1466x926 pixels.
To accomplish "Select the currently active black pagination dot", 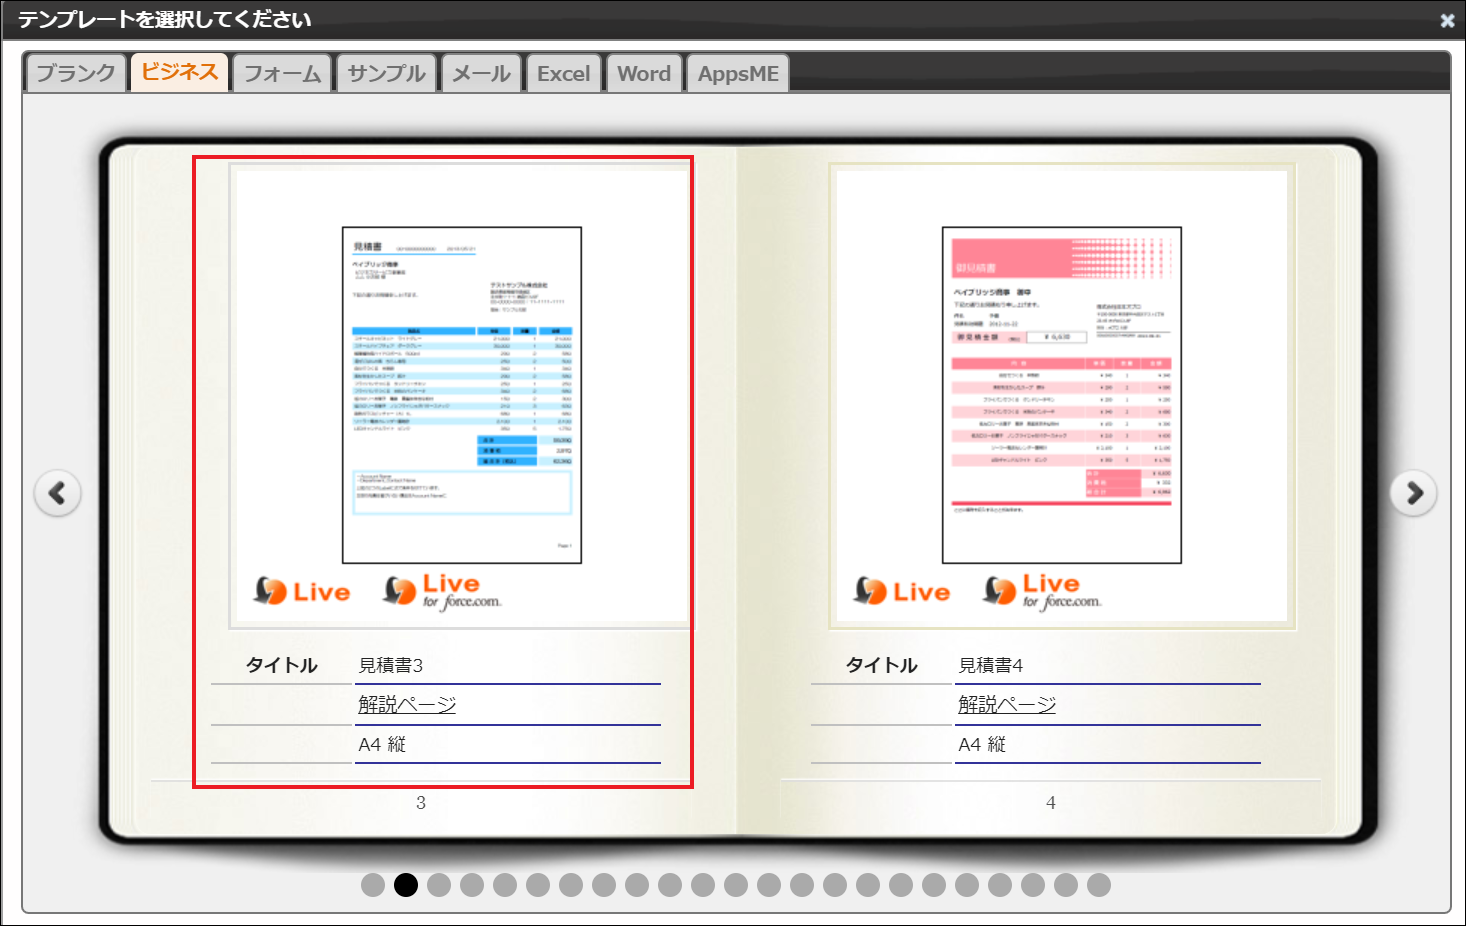I will coord(406,885).
